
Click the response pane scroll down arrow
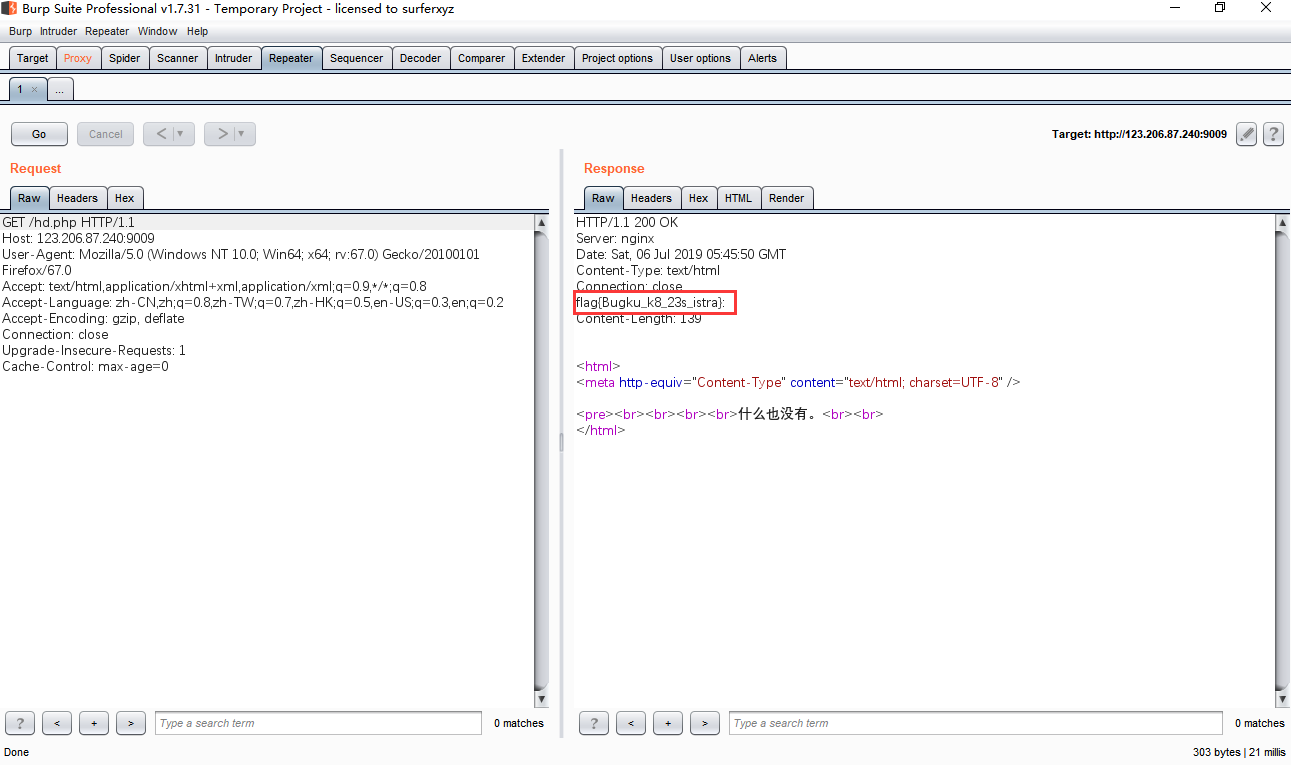click(1283, 699)
